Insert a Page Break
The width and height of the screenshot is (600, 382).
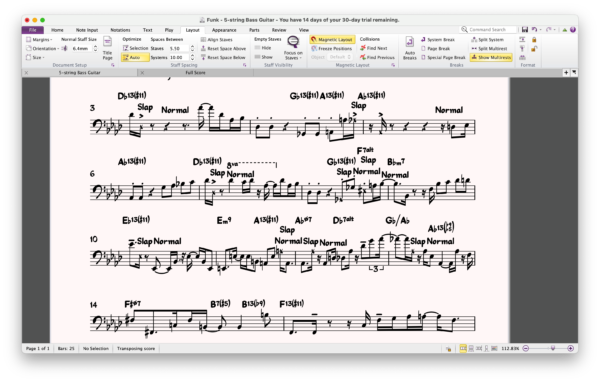tap(436, 49)
